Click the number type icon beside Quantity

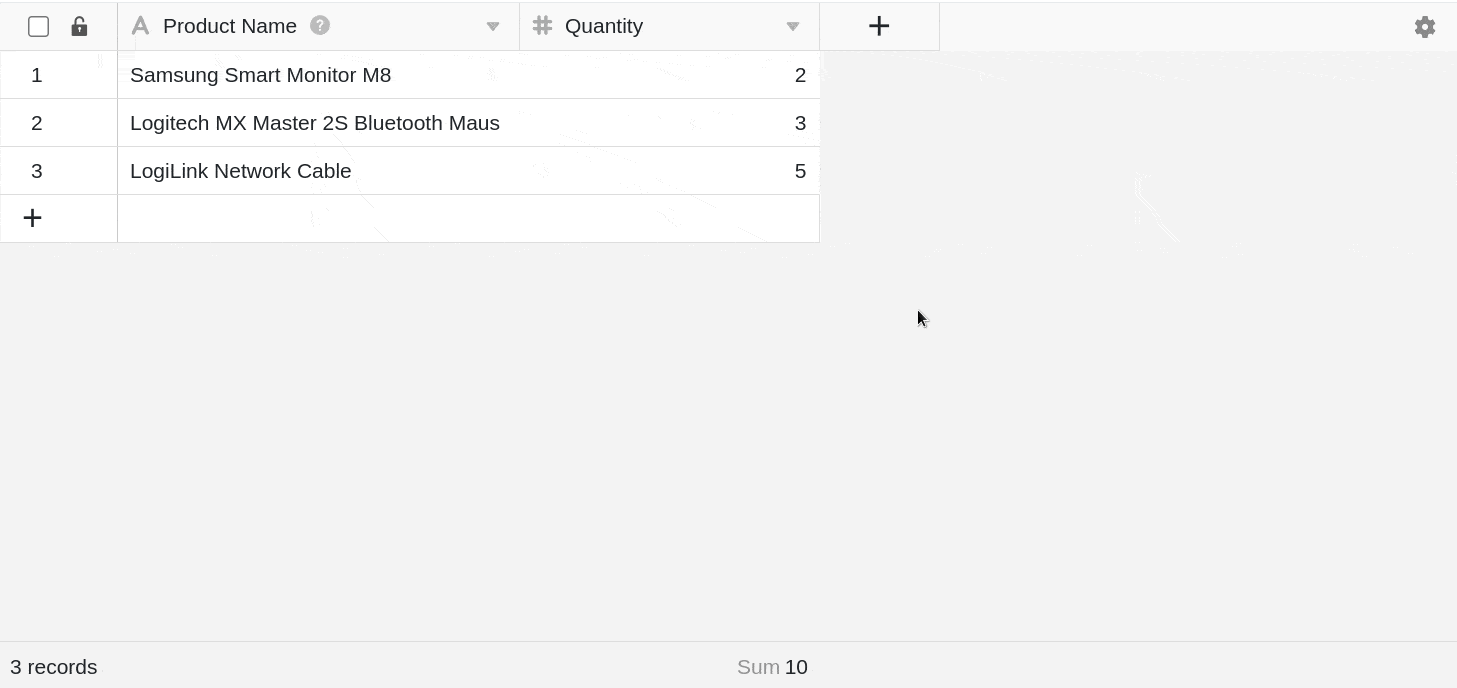tap(542, 26)
